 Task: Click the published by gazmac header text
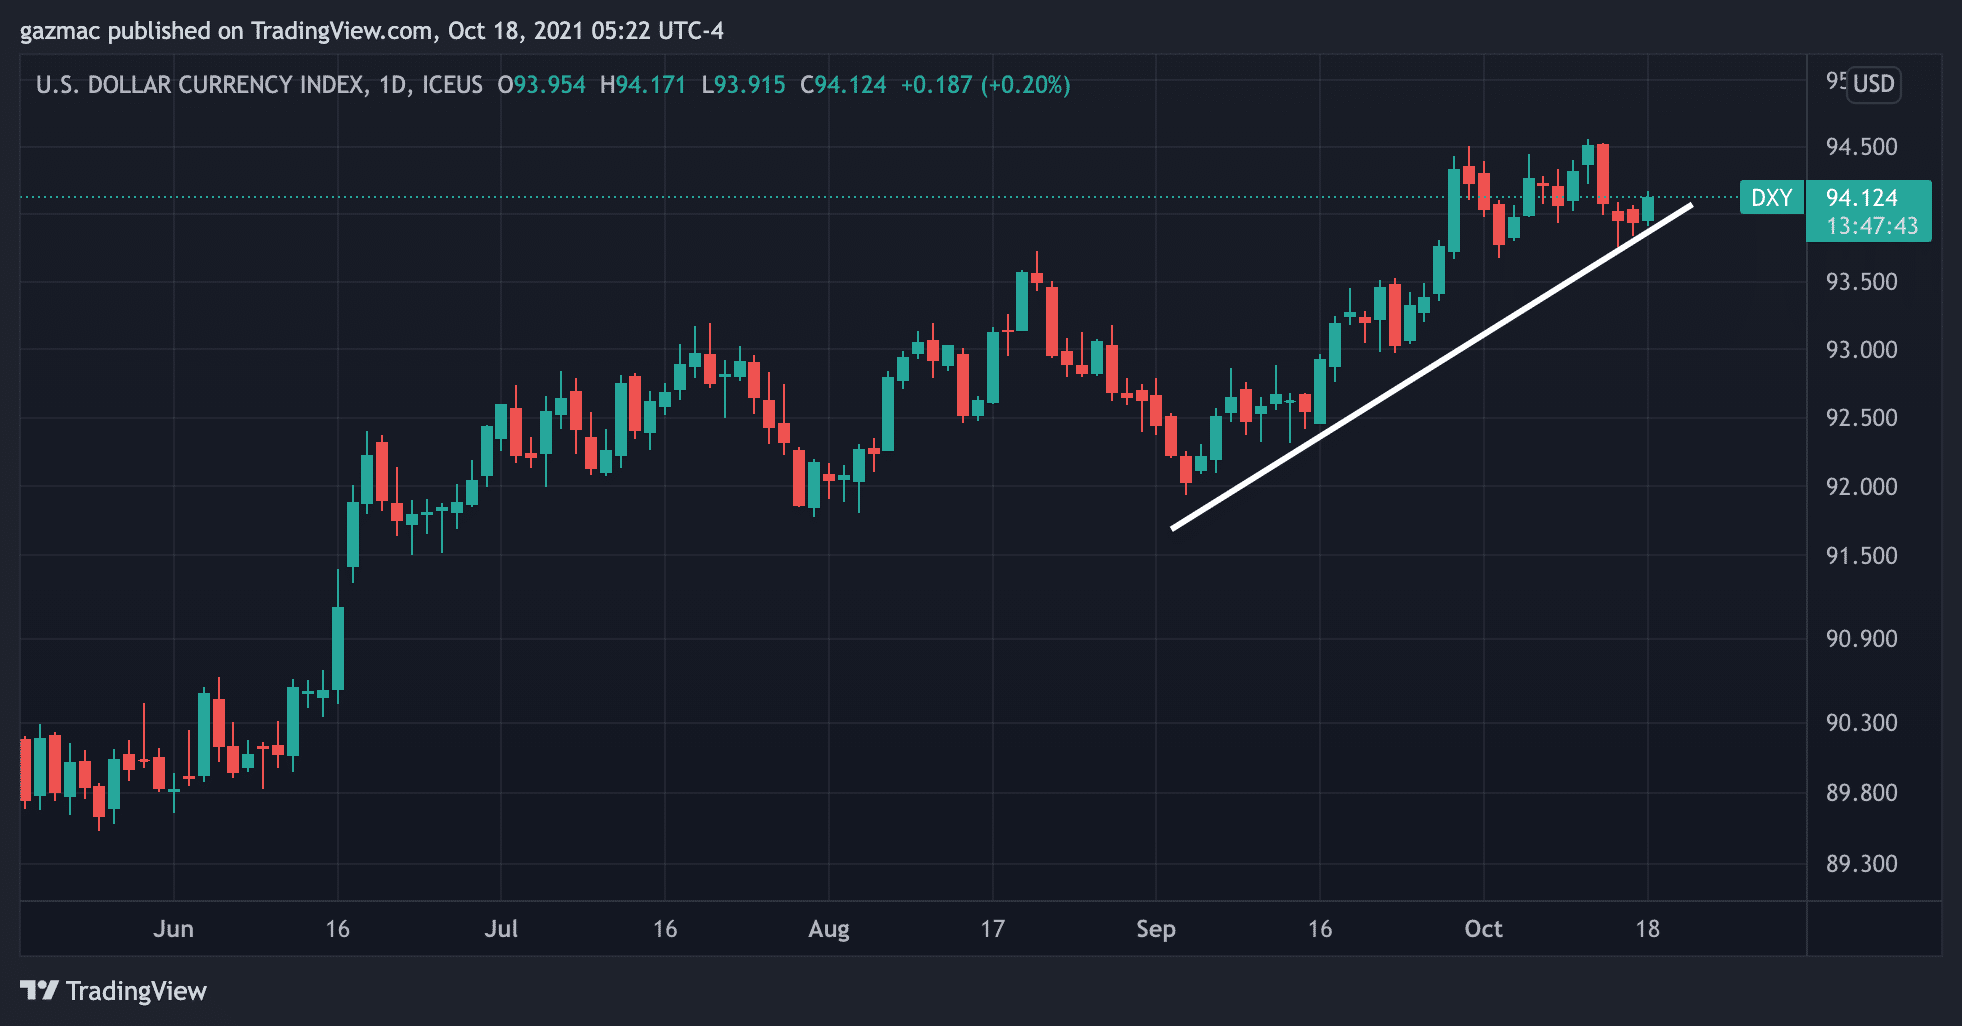tap(372, 31)
